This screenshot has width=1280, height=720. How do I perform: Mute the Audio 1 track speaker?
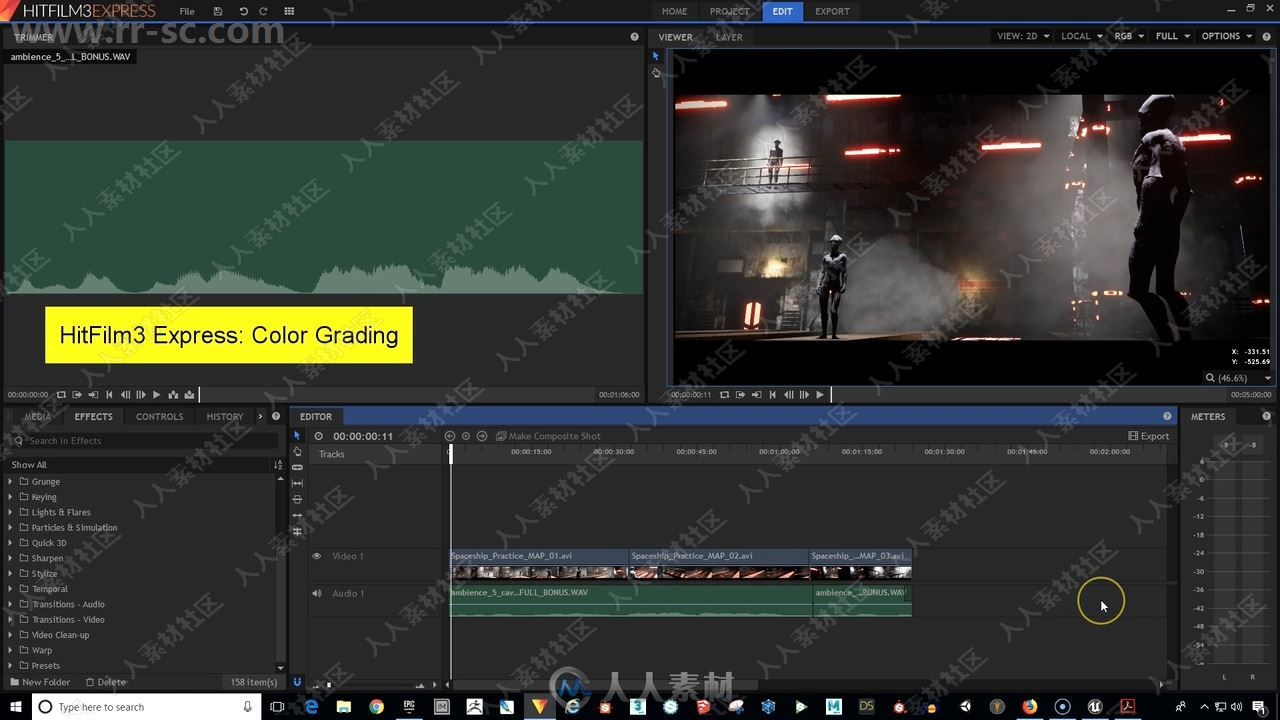click(317, 594)
